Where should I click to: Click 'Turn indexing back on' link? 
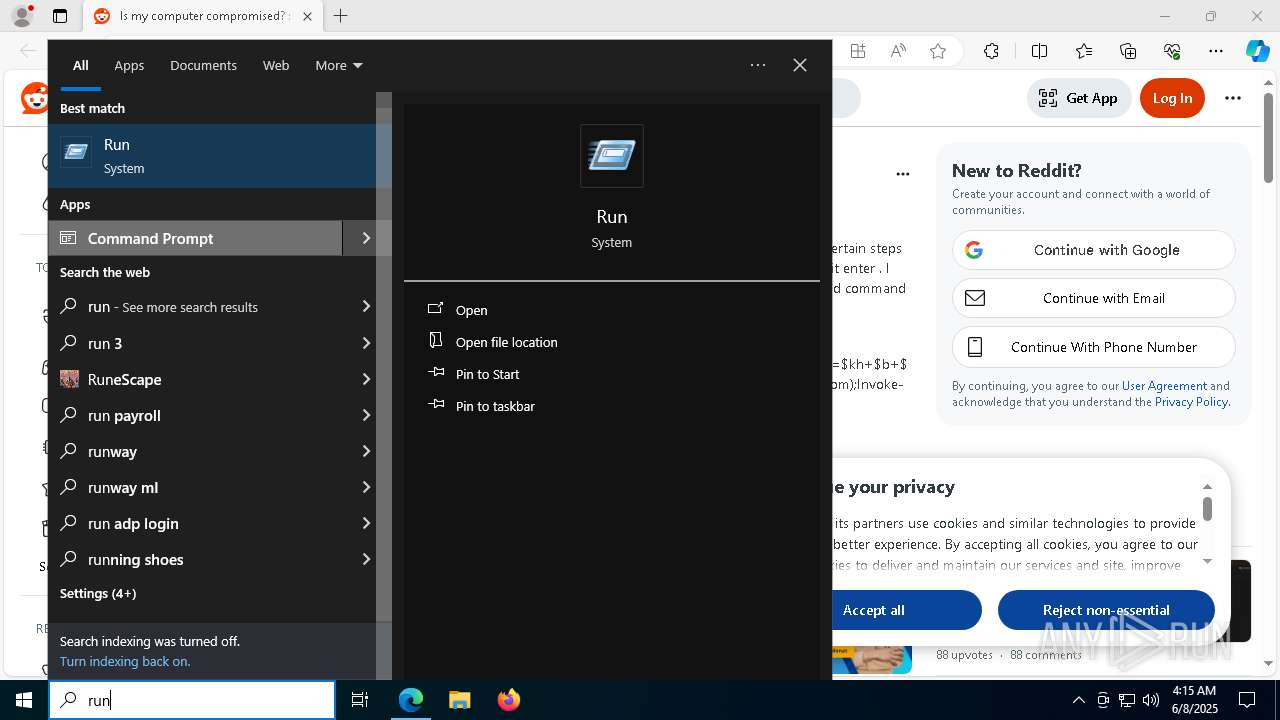click(125, 661)
